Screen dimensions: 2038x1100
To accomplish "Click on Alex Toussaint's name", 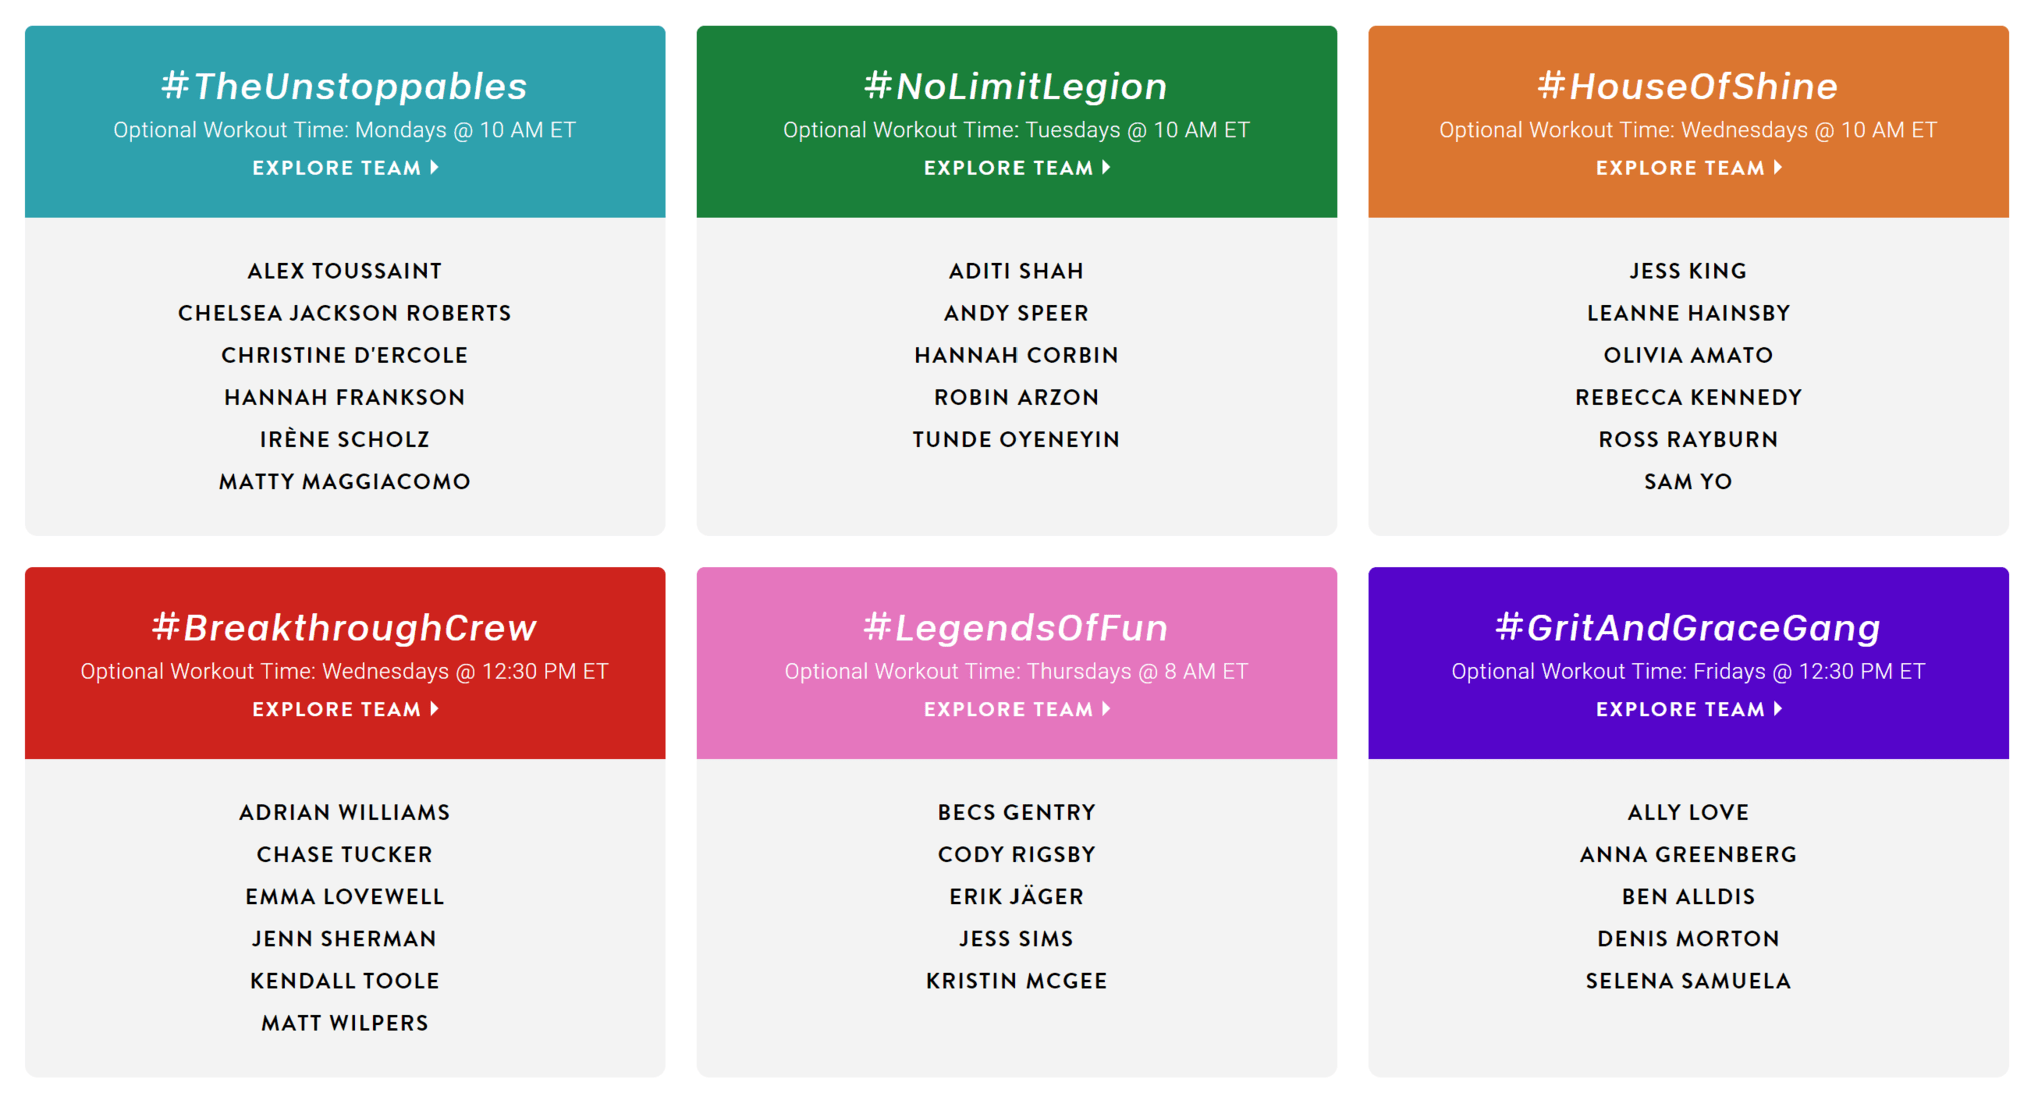I will pos(344,271).
